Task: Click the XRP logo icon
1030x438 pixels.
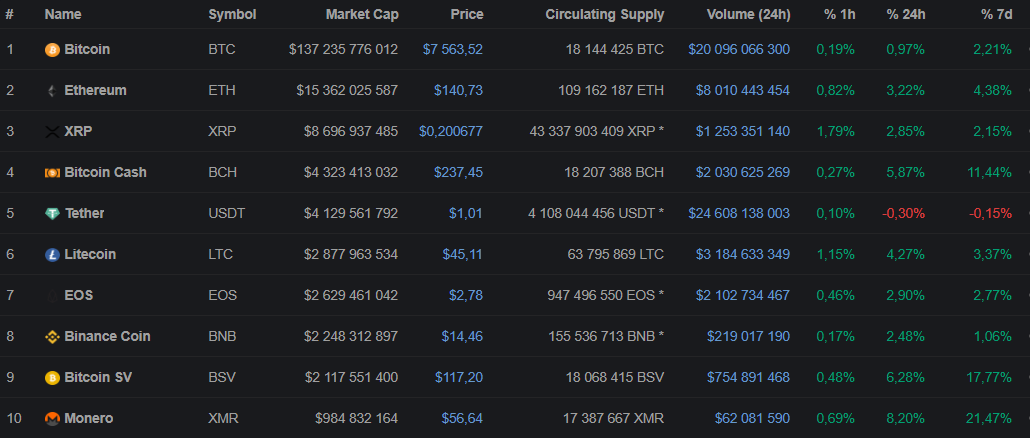Action: click(52, 131)
